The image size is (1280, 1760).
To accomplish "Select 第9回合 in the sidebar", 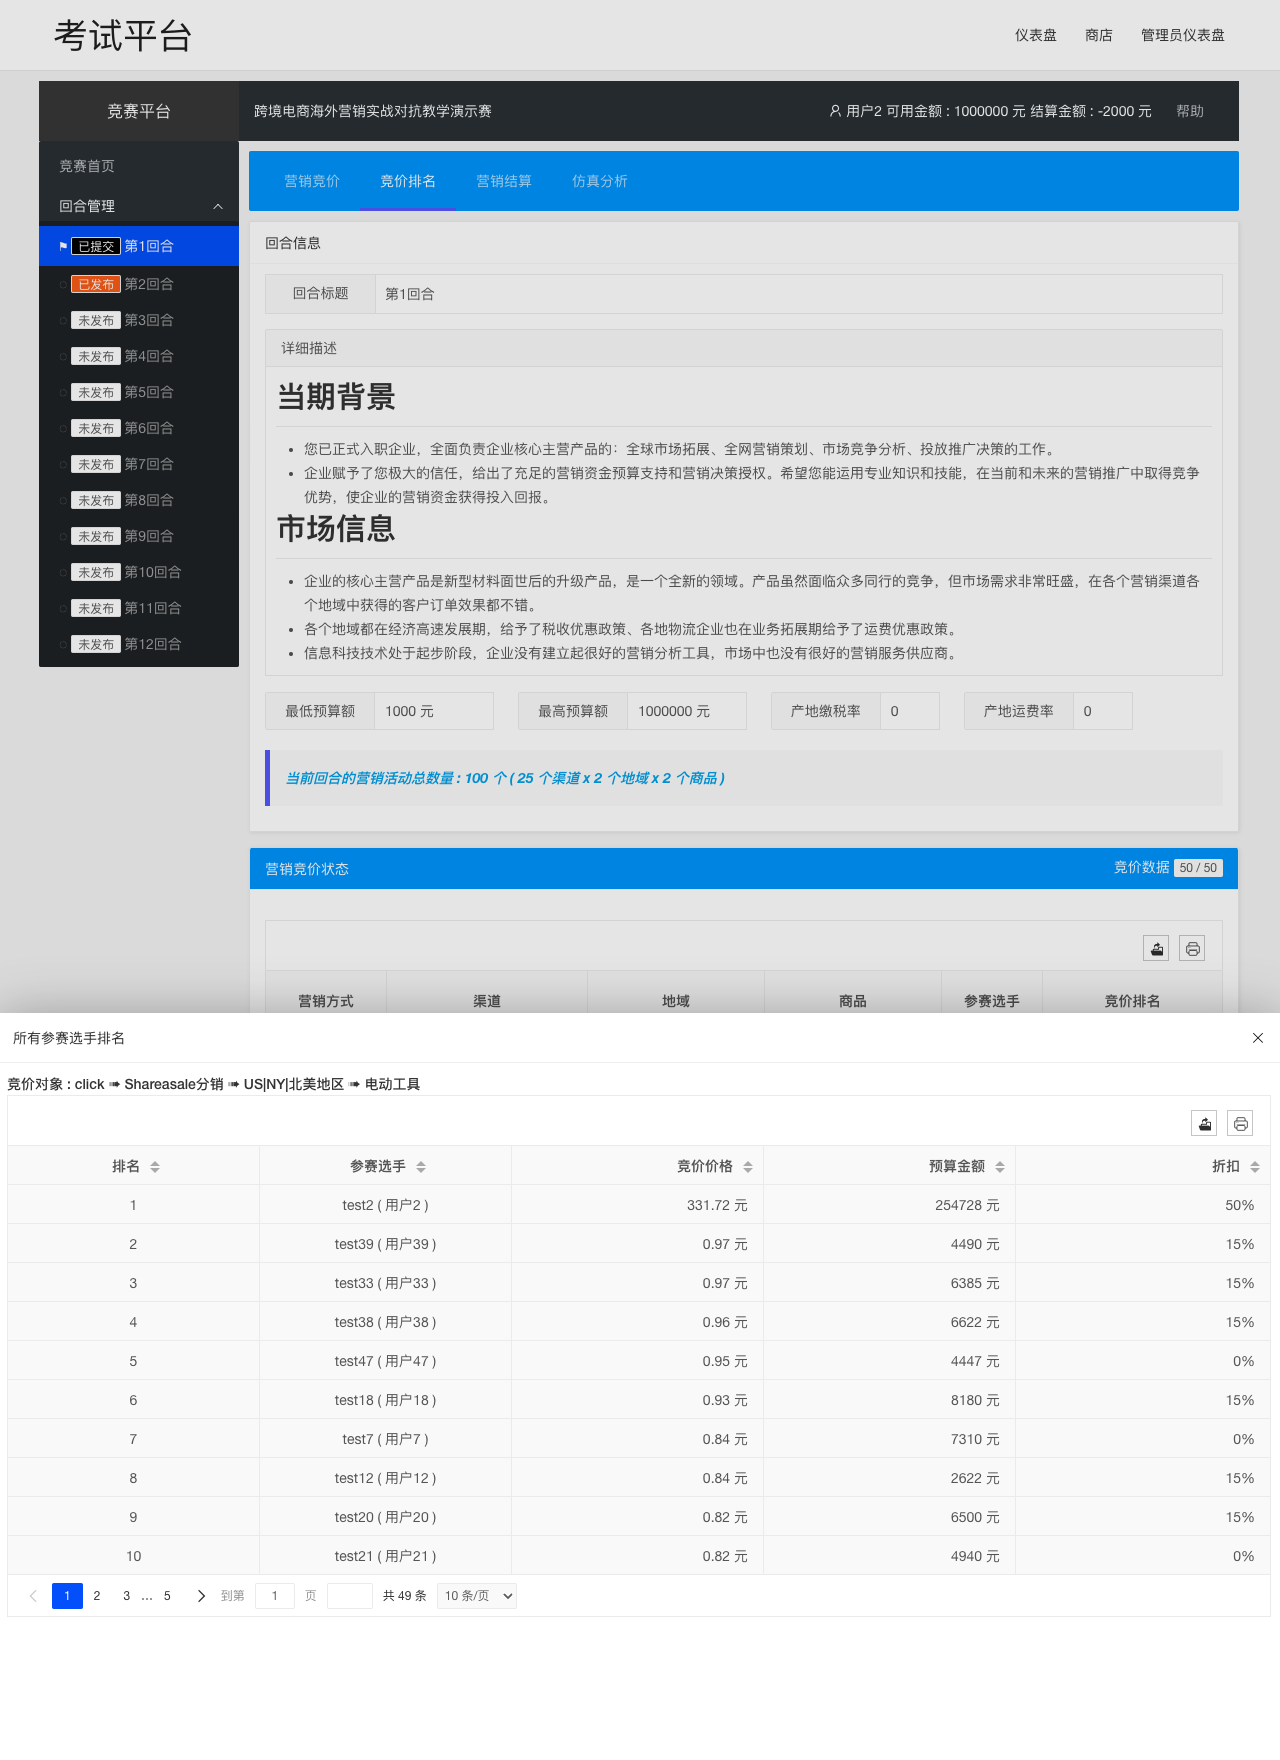I will pyautogui.click(x=139, y=536).
